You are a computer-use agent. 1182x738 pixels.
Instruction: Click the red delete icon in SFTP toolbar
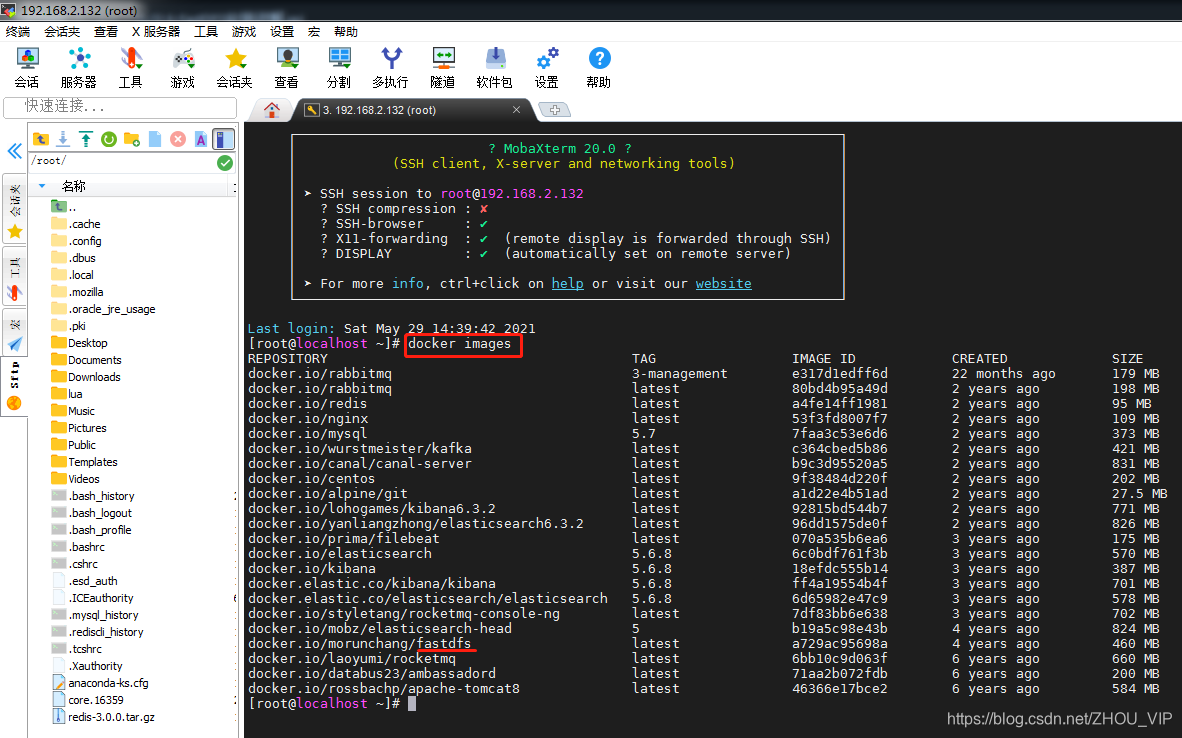tap(178, 139)
